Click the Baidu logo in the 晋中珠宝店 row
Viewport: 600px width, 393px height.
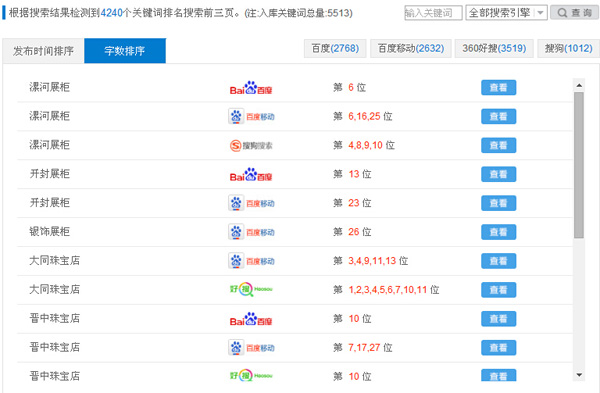click(251, 319)
